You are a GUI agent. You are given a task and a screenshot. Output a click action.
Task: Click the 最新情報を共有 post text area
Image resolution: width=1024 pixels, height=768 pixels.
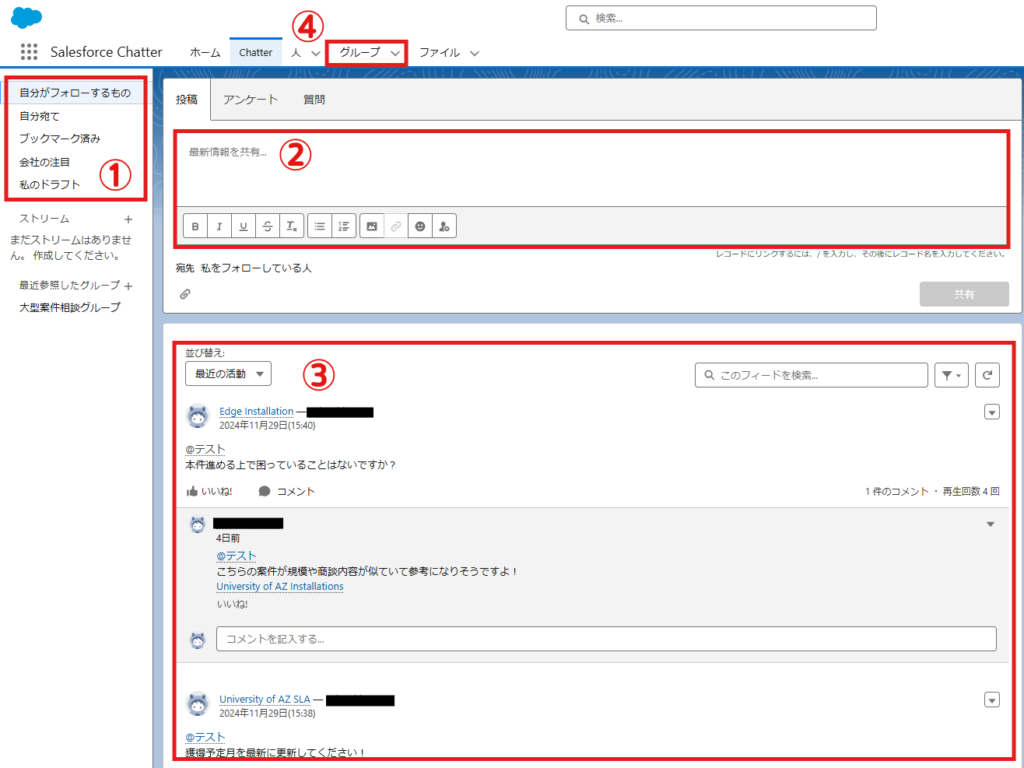point(592,170)
